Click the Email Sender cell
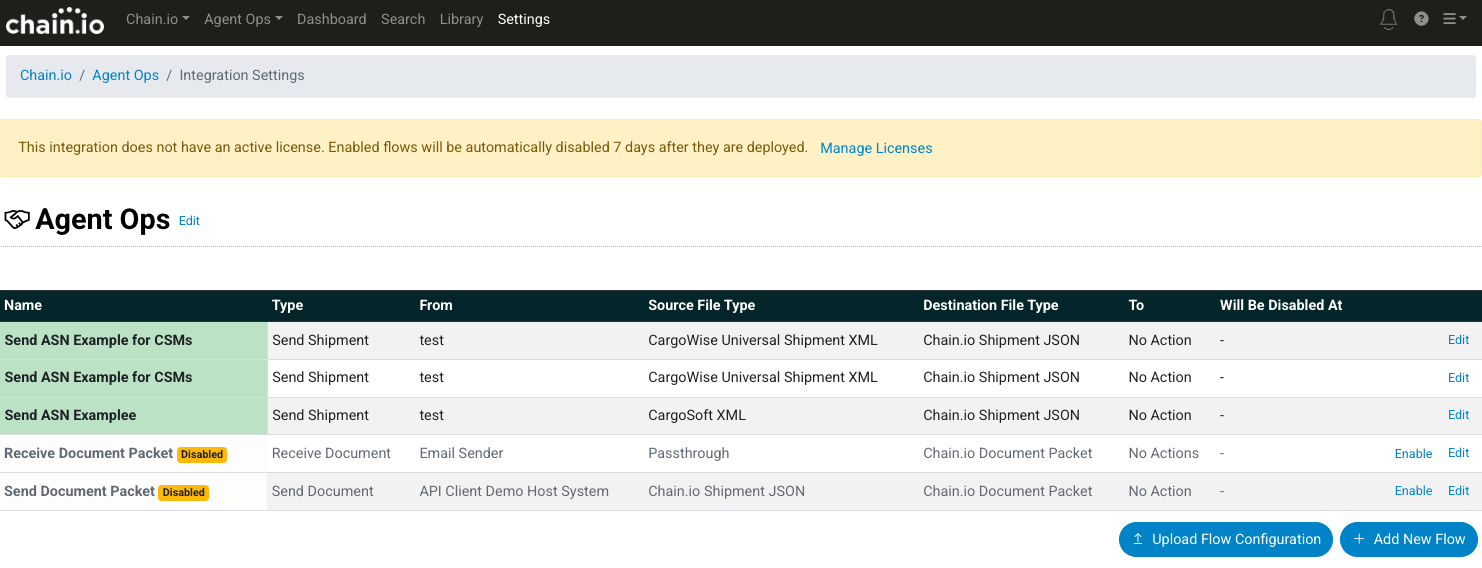Viewport: 1482px width, 568px height. point(461,453)
